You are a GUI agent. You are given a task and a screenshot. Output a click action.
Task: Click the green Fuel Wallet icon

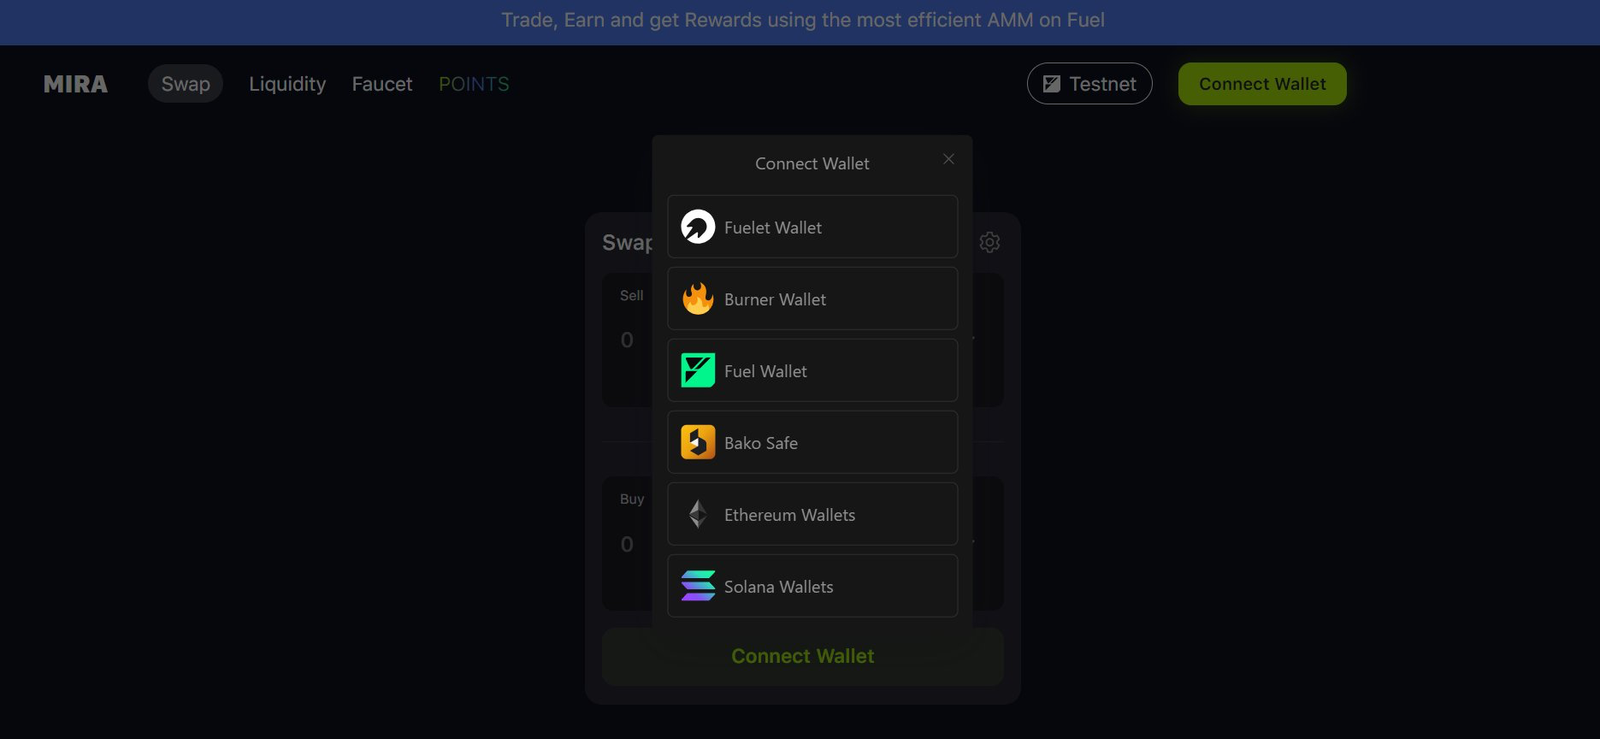tap(698, 370)
